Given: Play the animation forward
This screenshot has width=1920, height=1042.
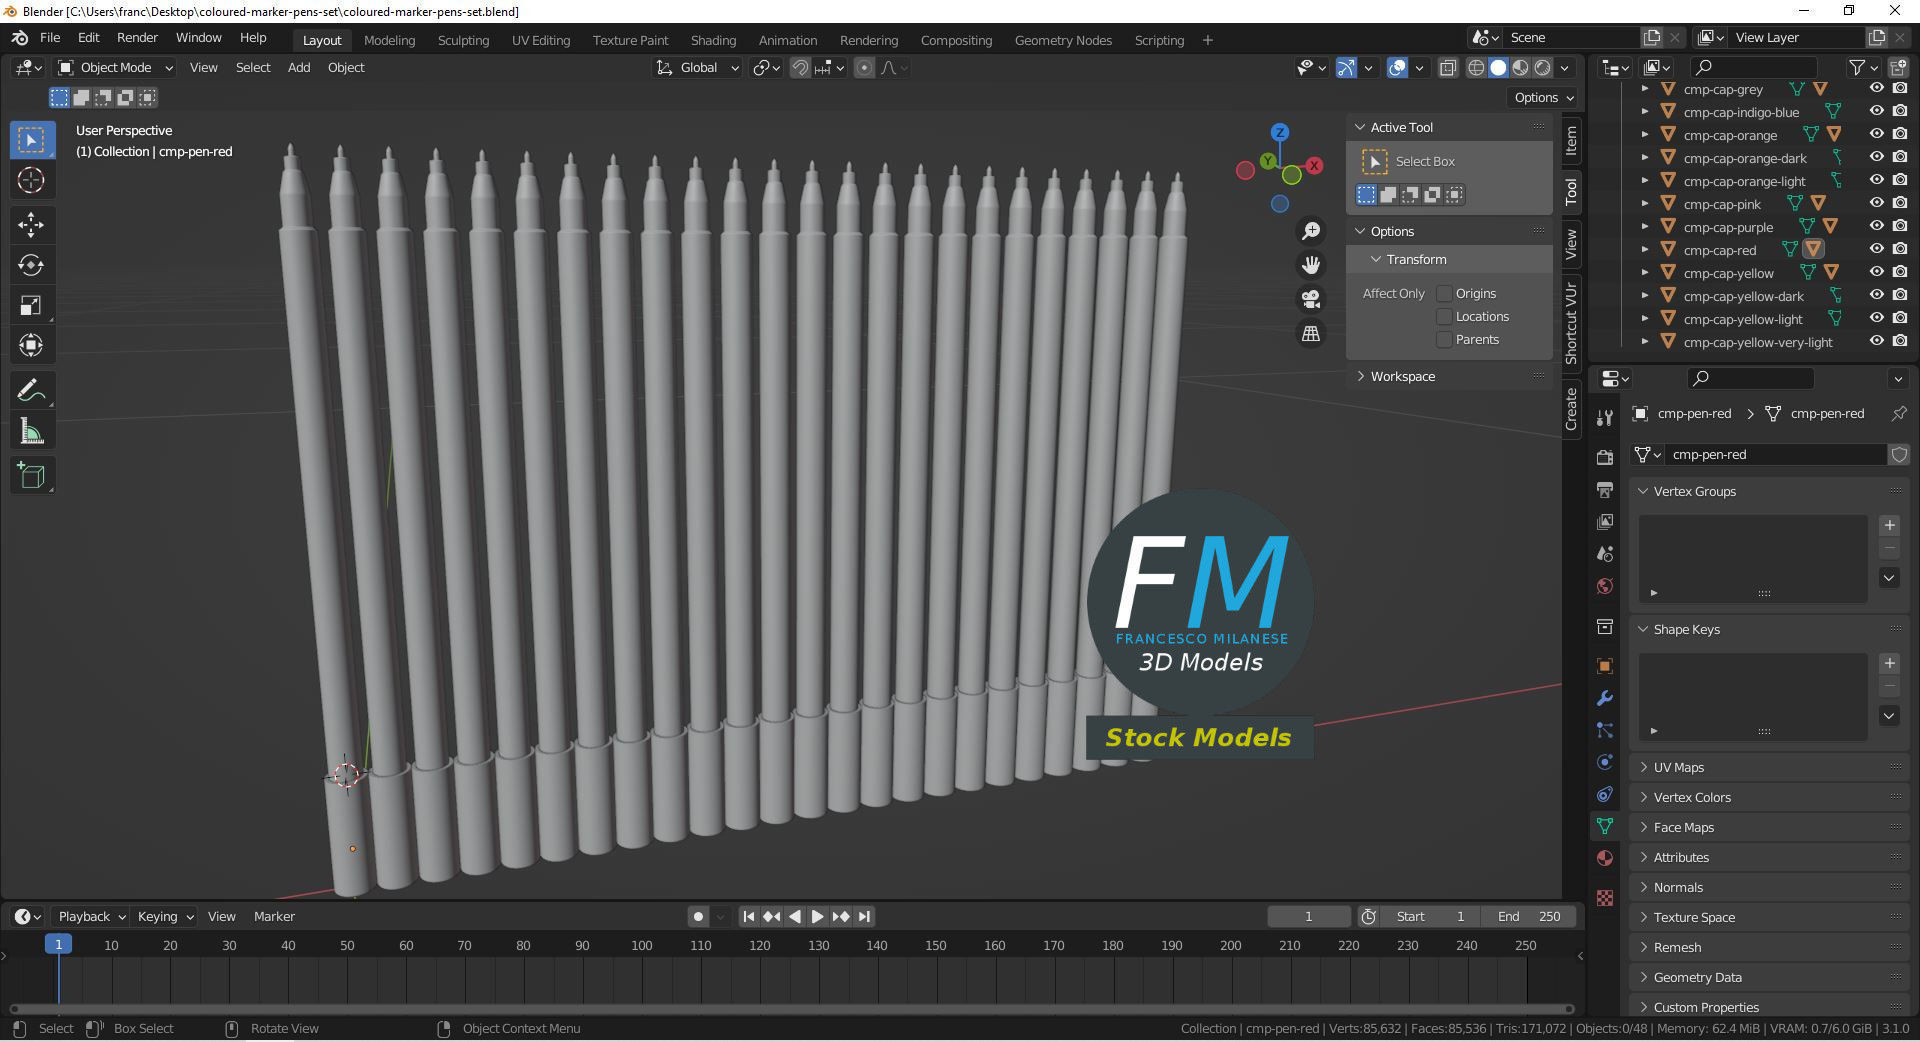Looking at the screenshot, I should 818,916.
